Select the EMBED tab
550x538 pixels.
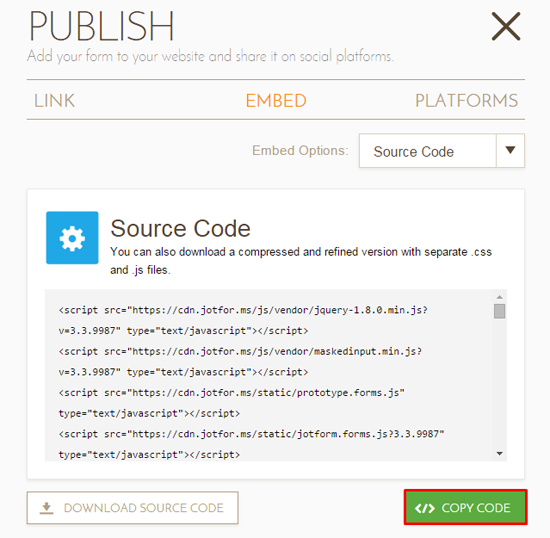276,101
